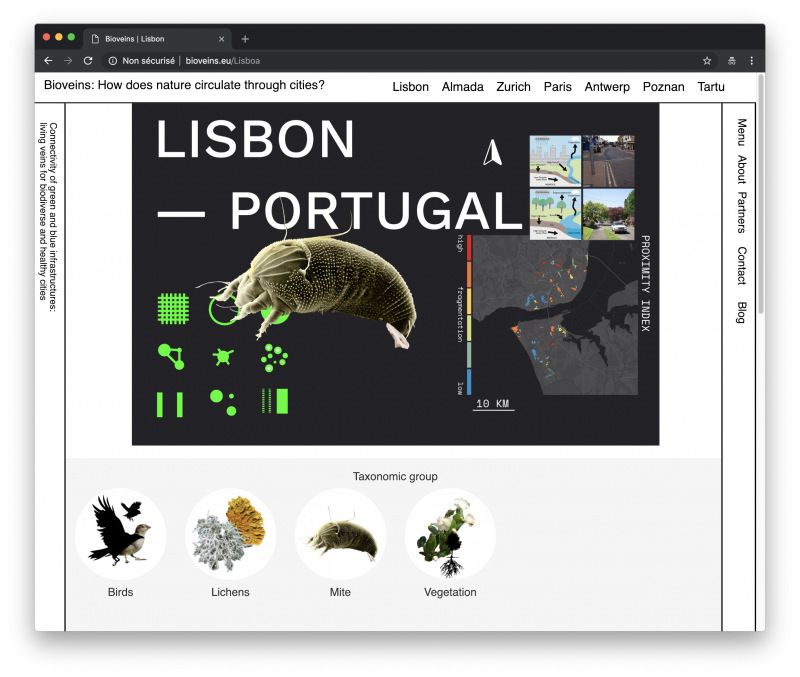Open a new browser tab

tap(245, 39)
